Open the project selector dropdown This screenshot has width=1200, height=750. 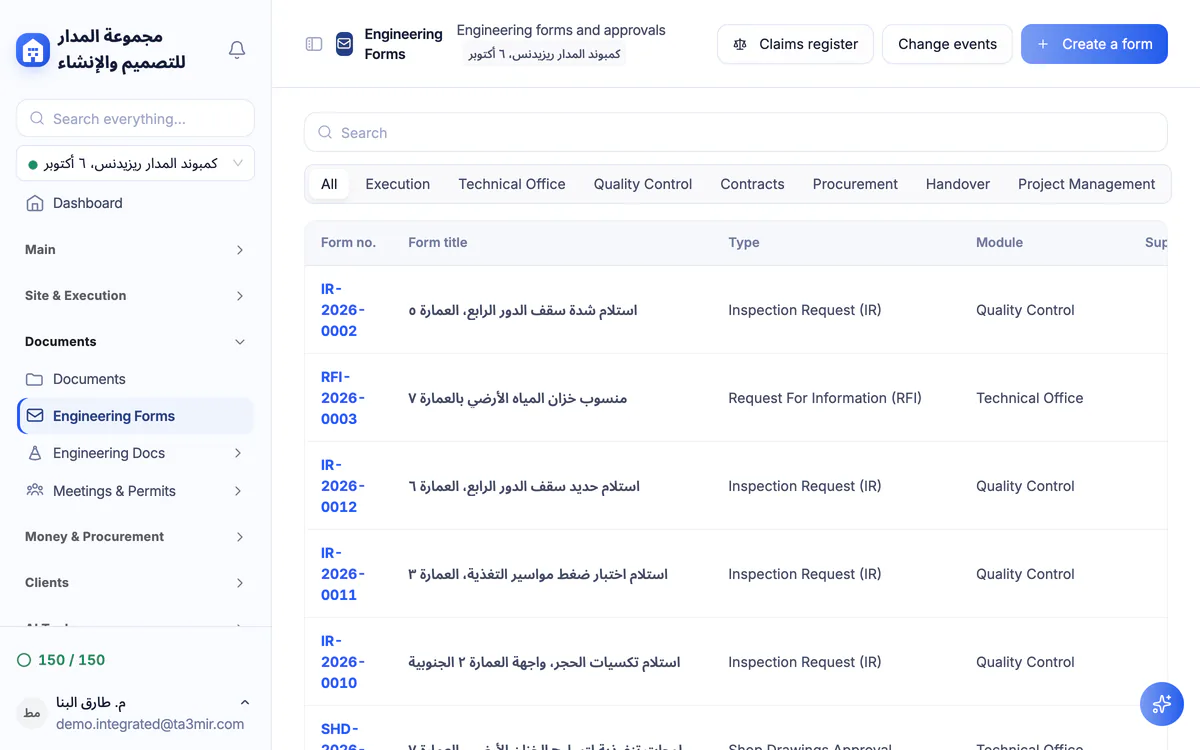(x=135, y=163)
